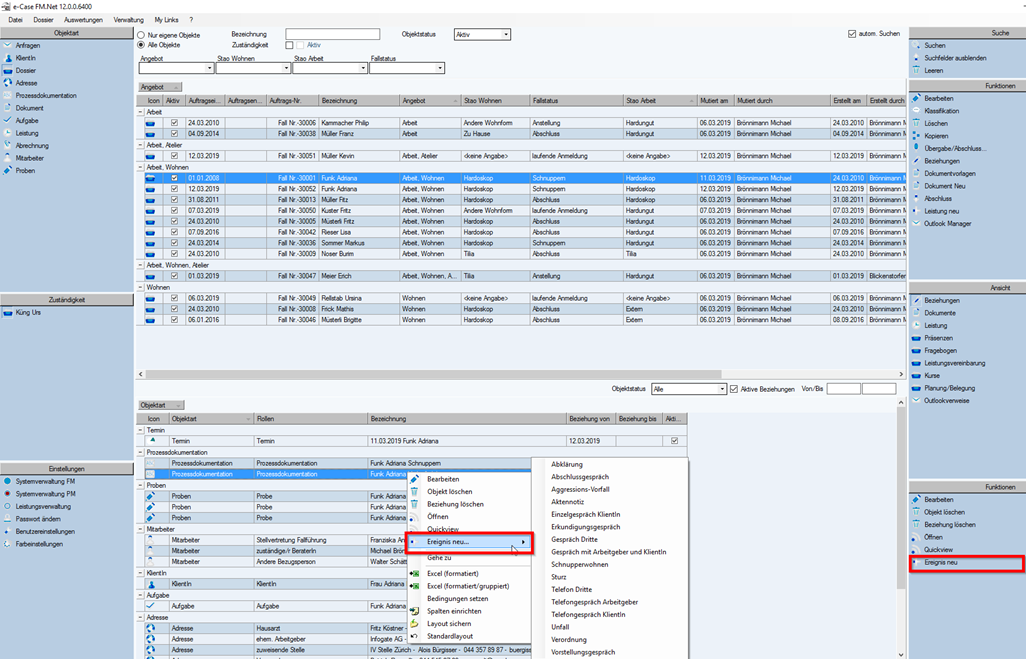Open Fallstatus filter dropdown
Image resolution: width=1026 pixels, height=659 pixels.
(x=440, y=68)
